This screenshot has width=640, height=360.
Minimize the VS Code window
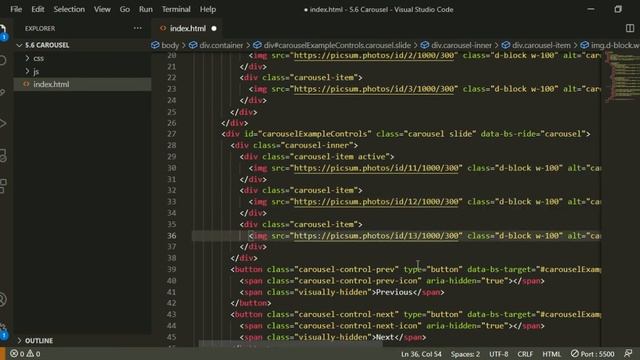pyautogui.click(x=591, y=9)
